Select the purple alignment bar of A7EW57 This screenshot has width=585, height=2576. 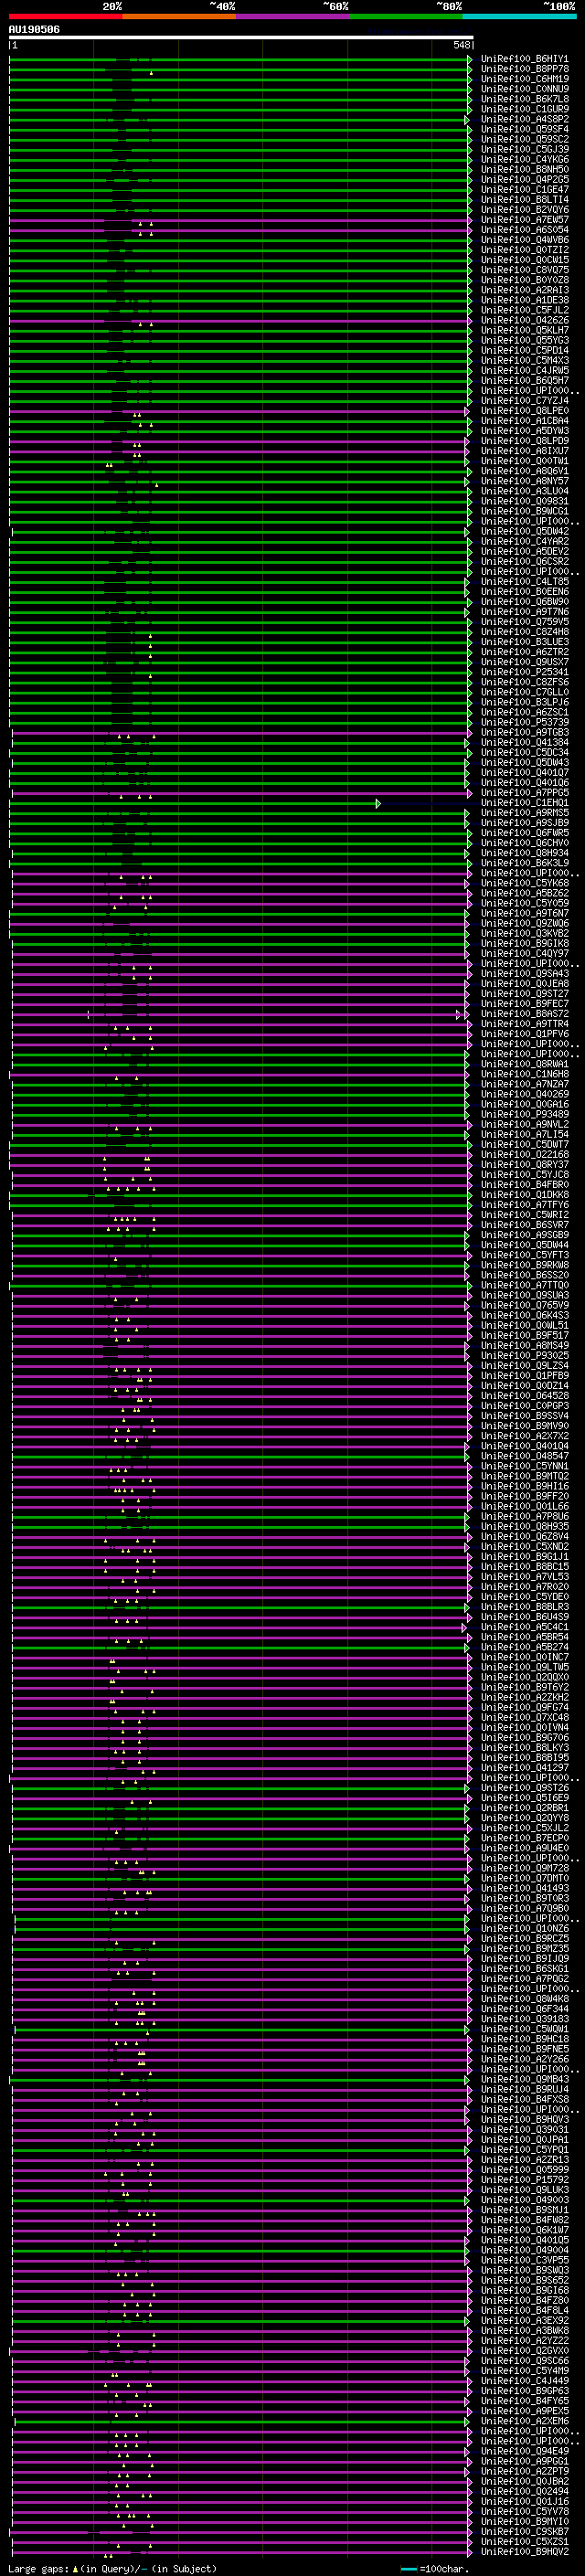240,220
